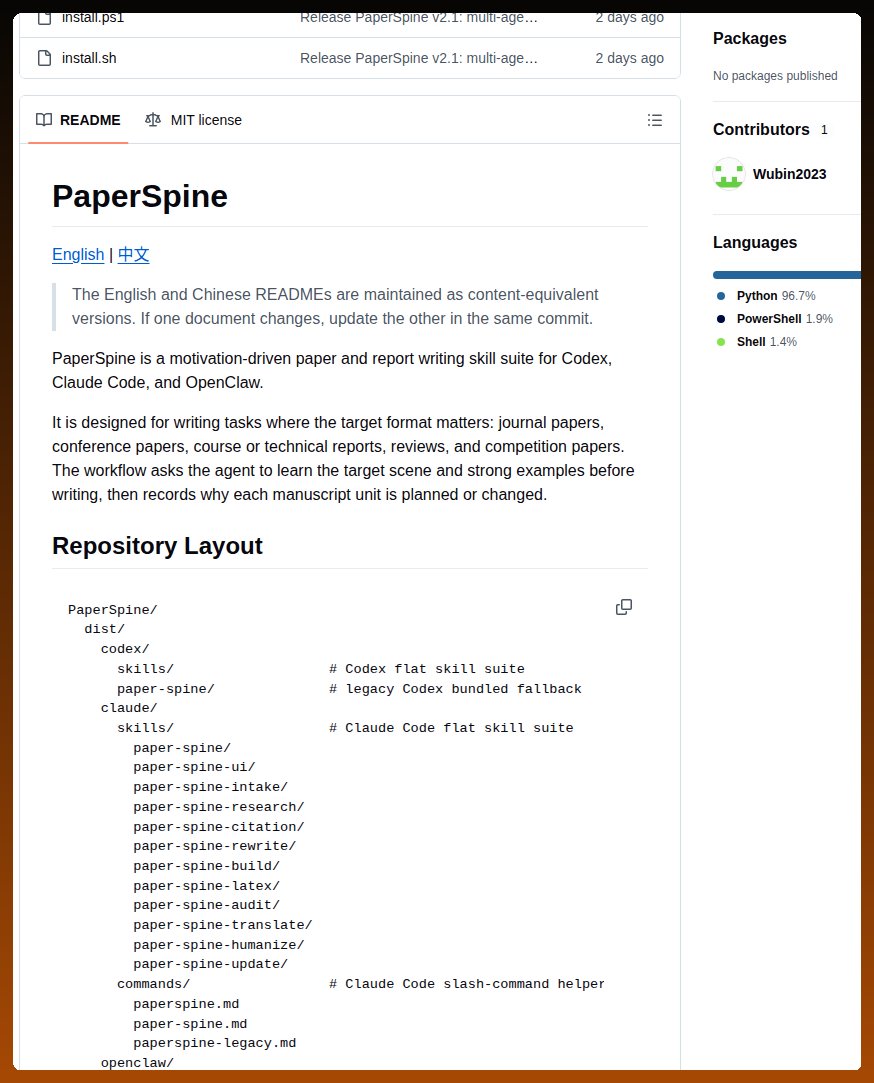Screen dimensions: 874x1083
Task: Click the Repository Layout heading
Action: tap(158, 546)
